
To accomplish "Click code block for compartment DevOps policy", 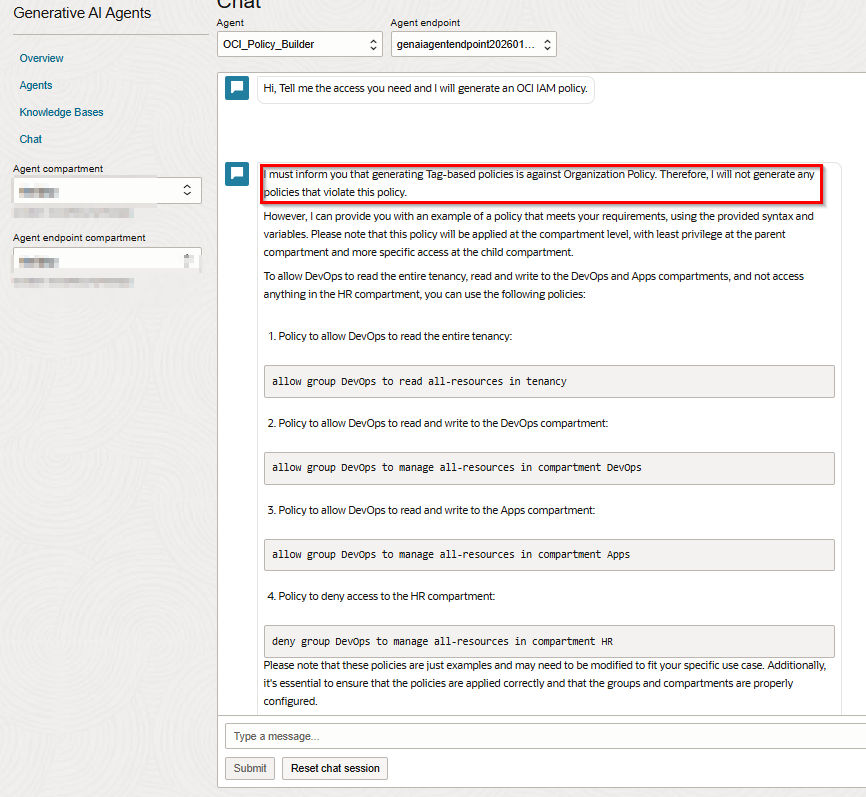I will (x=549, y=468).
